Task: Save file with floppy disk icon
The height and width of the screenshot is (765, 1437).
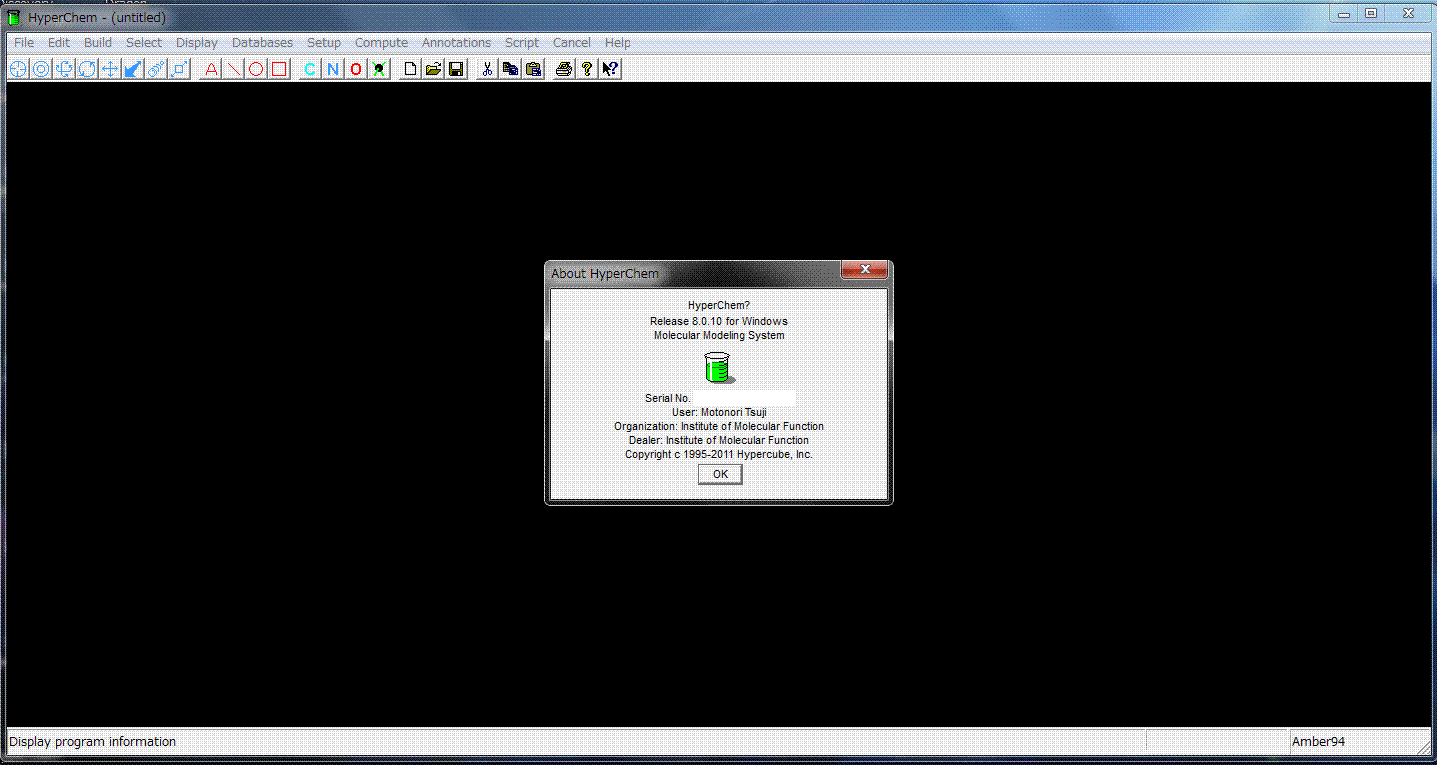Action: (456, 69)
